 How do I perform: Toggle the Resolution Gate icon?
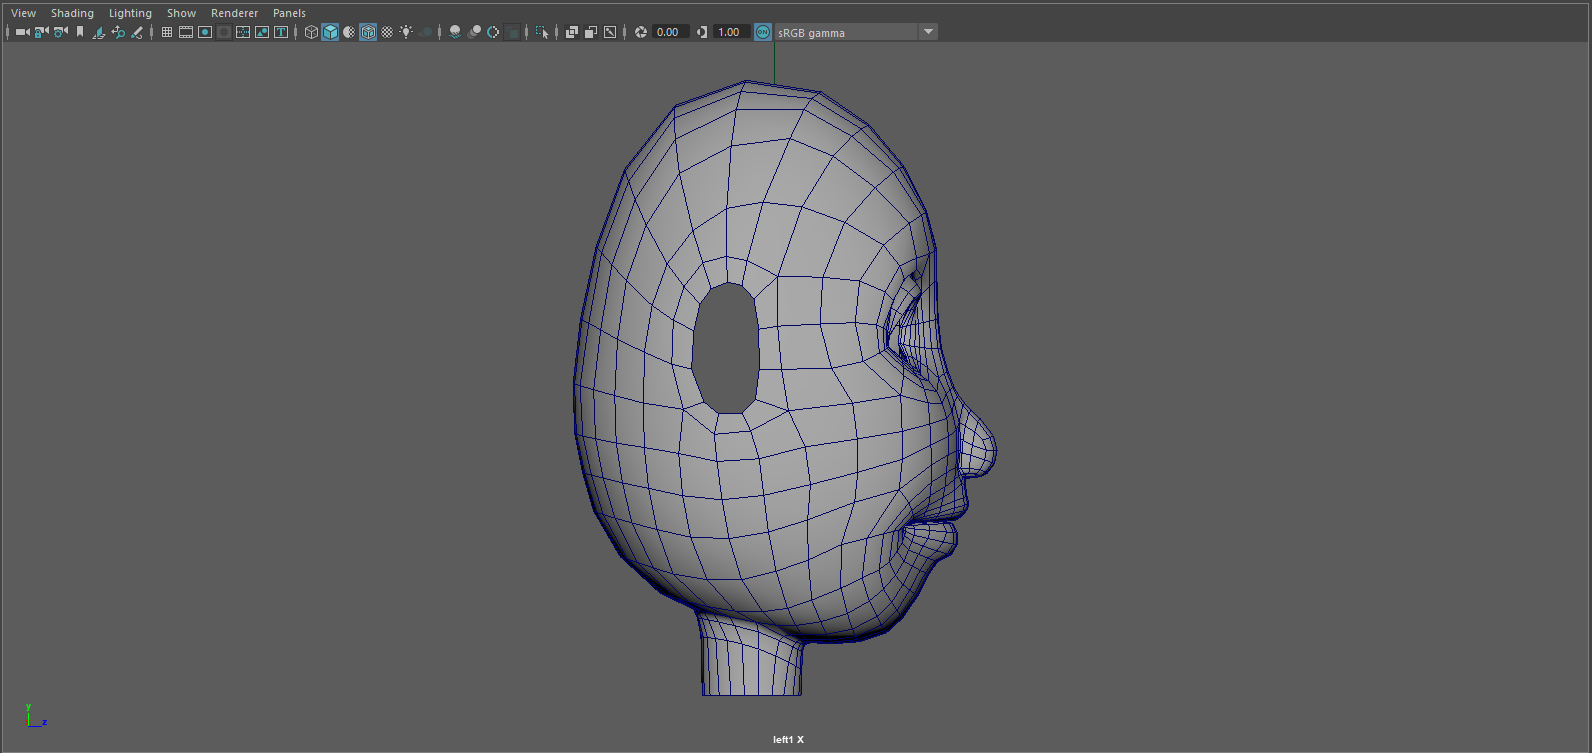pyautogui.click(x=205, y=32)
